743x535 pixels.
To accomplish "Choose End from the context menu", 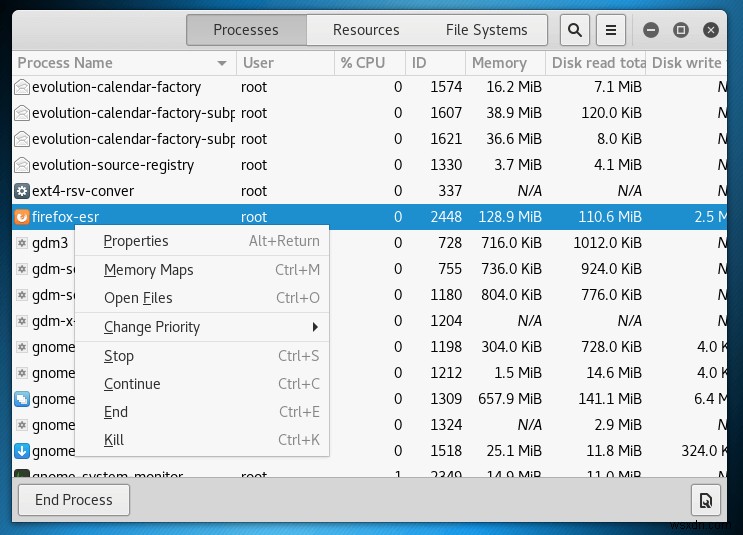I will [202, 412].
